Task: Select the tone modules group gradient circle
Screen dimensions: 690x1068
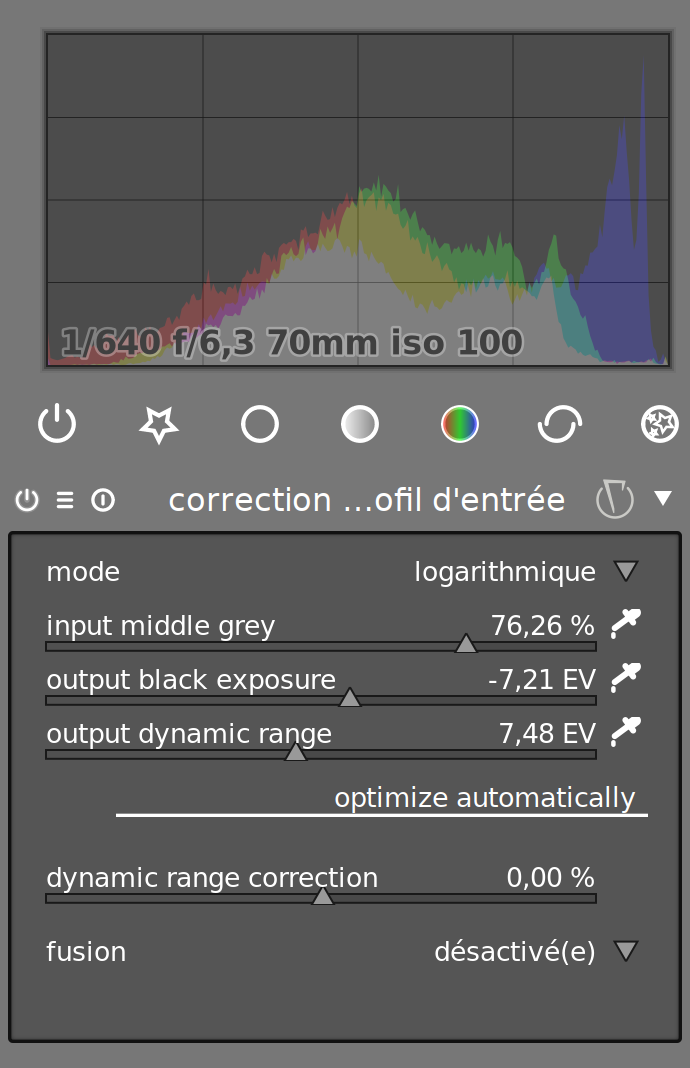Action: click(360, 424)
